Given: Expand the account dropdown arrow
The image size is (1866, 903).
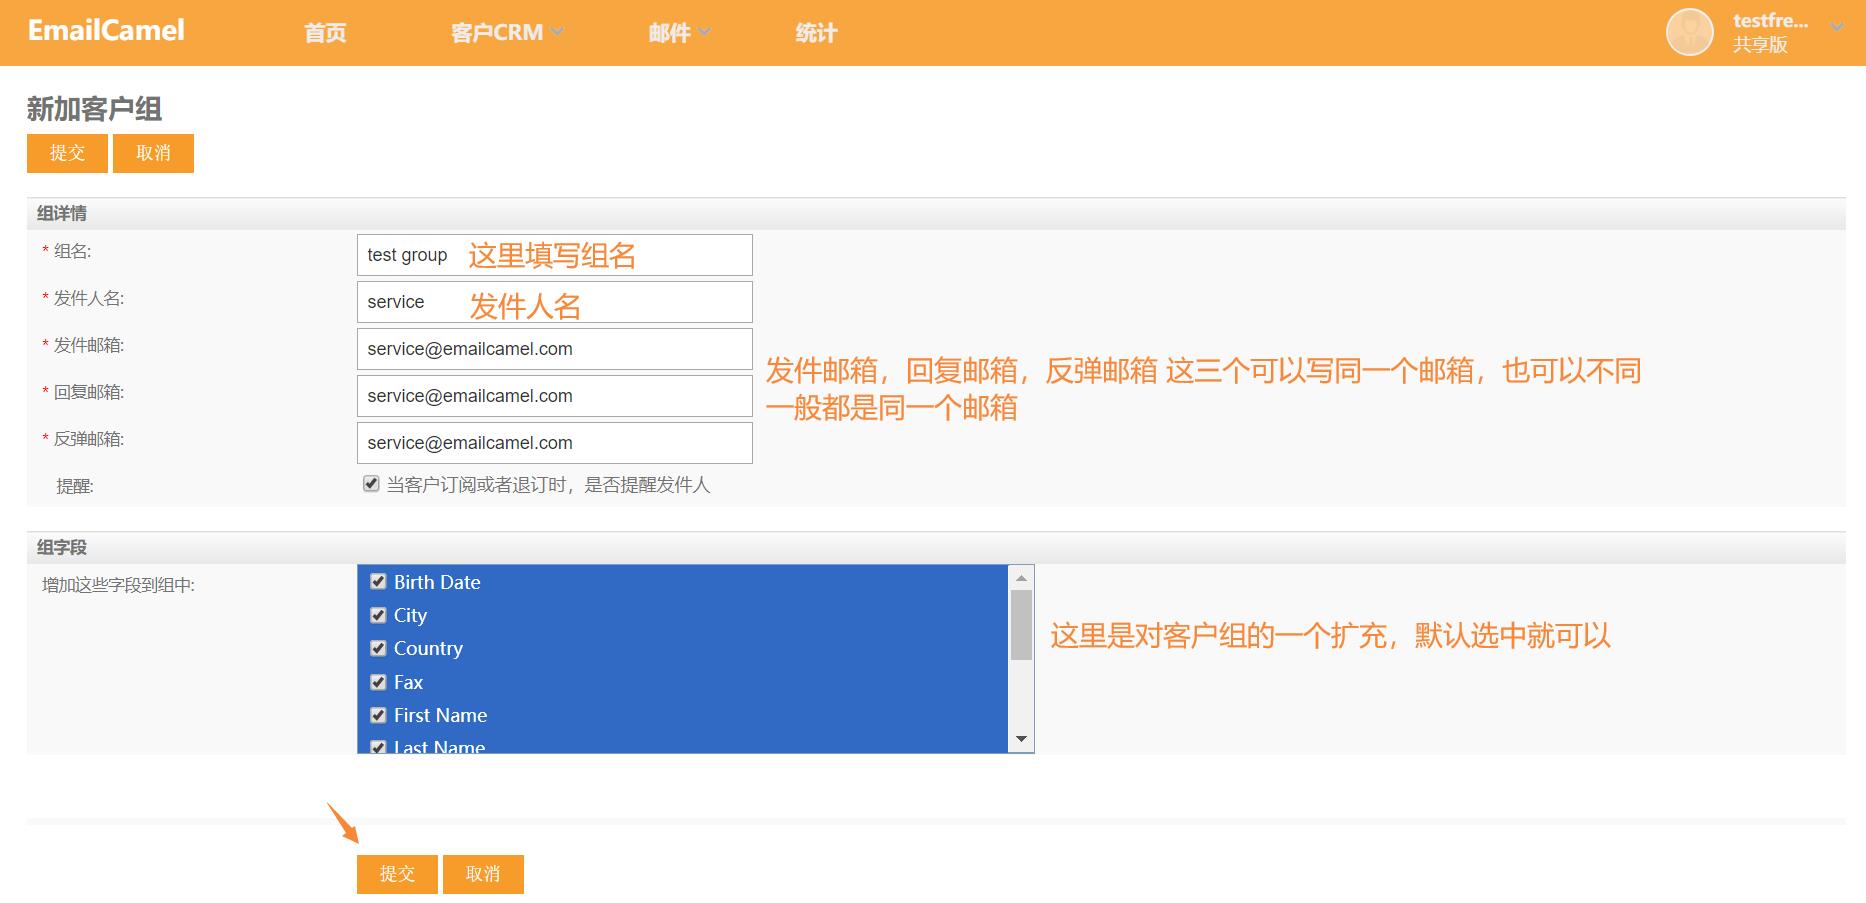Looking at the screenshot, I should (1837, 27).
